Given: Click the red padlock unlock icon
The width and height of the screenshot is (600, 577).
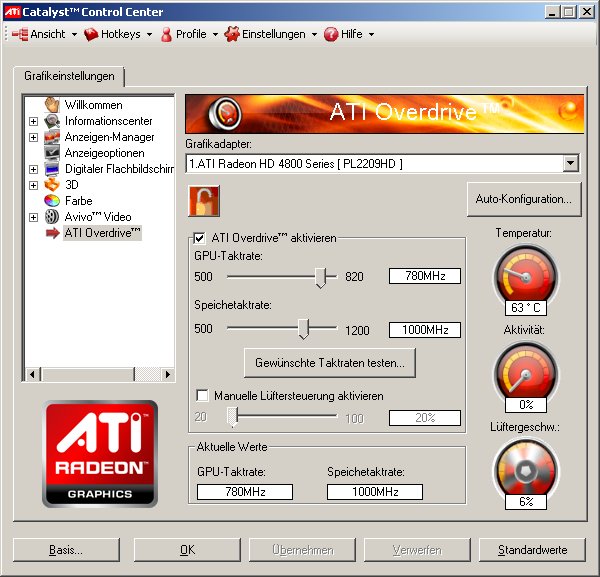Looking at the screenshot, I should 203,200.
